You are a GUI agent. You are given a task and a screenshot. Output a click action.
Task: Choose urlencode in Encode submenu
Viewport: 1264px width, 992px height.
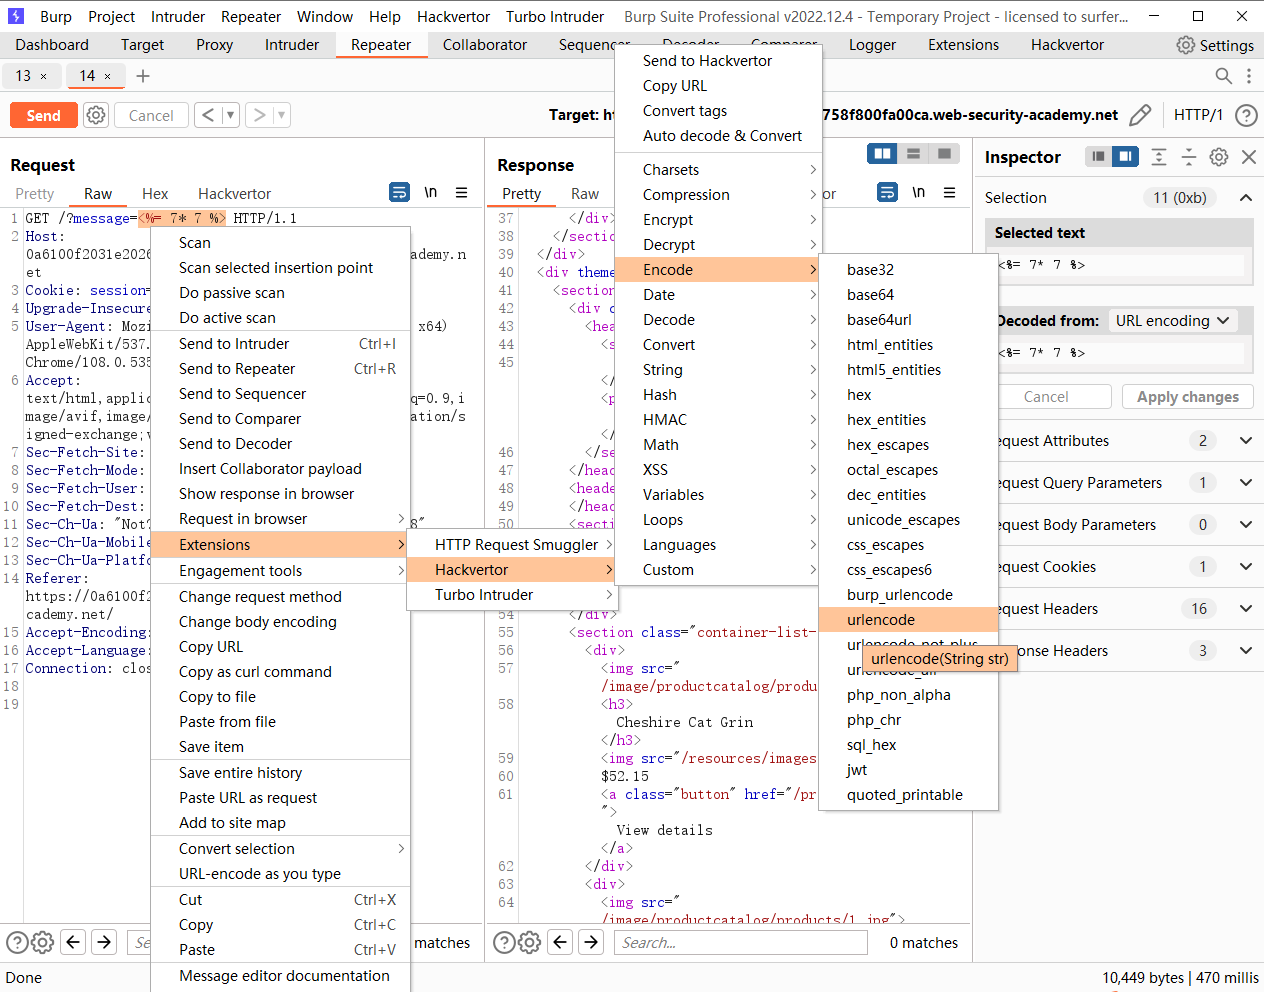point(908,620)
